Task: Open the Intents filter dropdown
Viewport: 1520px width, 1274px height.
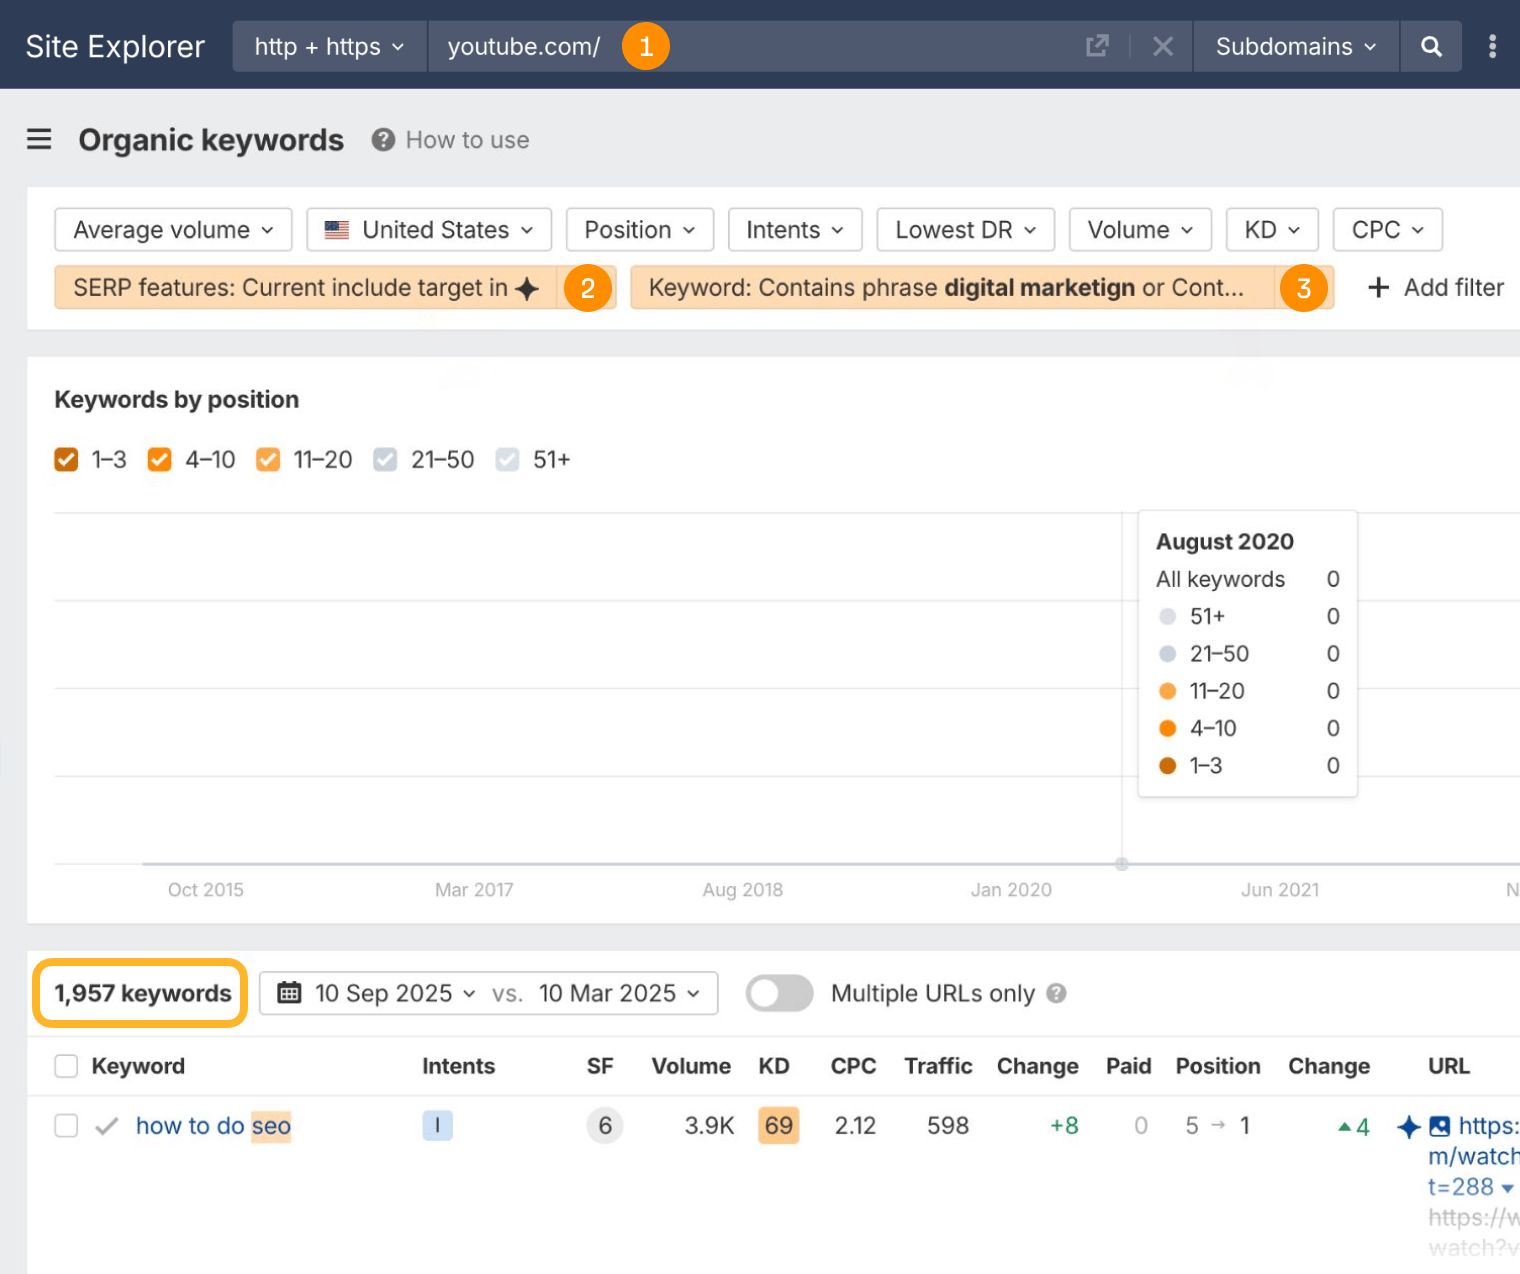Action: point(795,230)
